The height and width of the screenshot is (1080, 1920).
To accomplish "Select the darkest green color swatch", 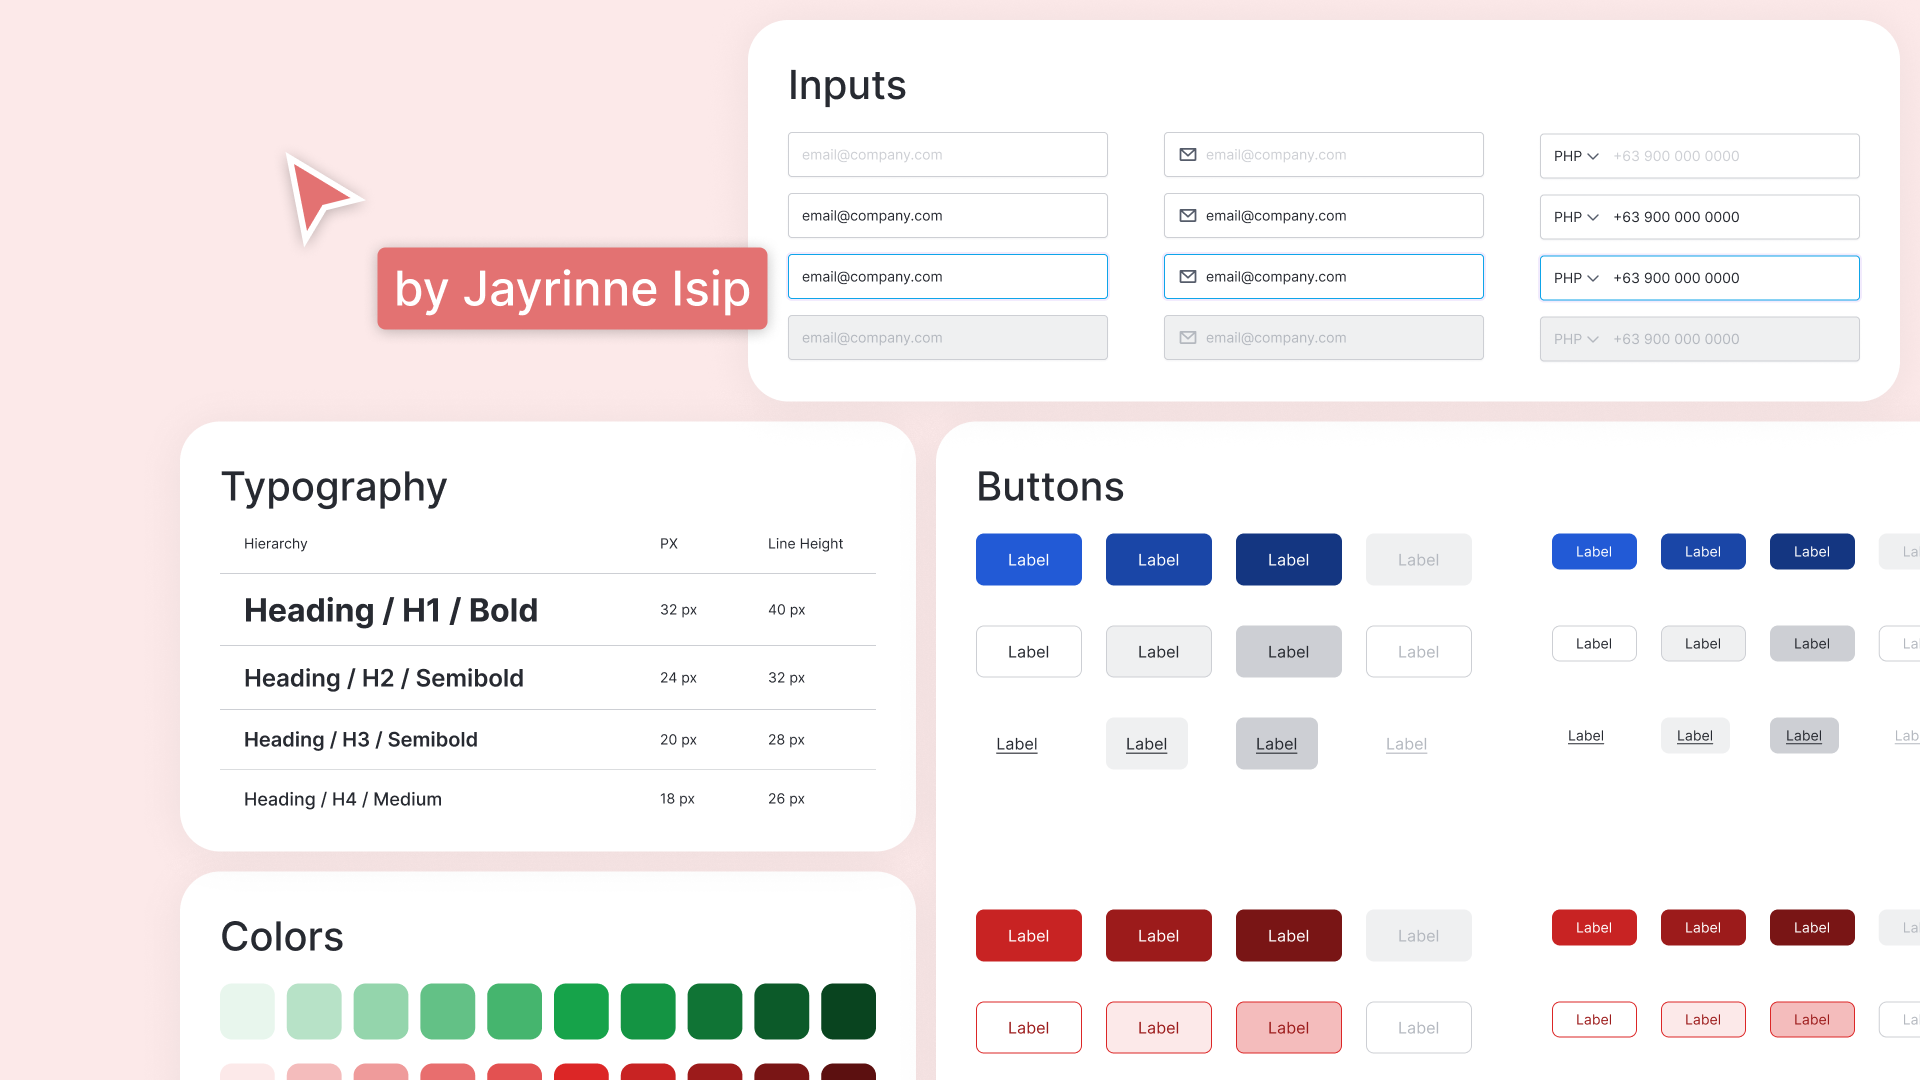I will [848, 1011].
